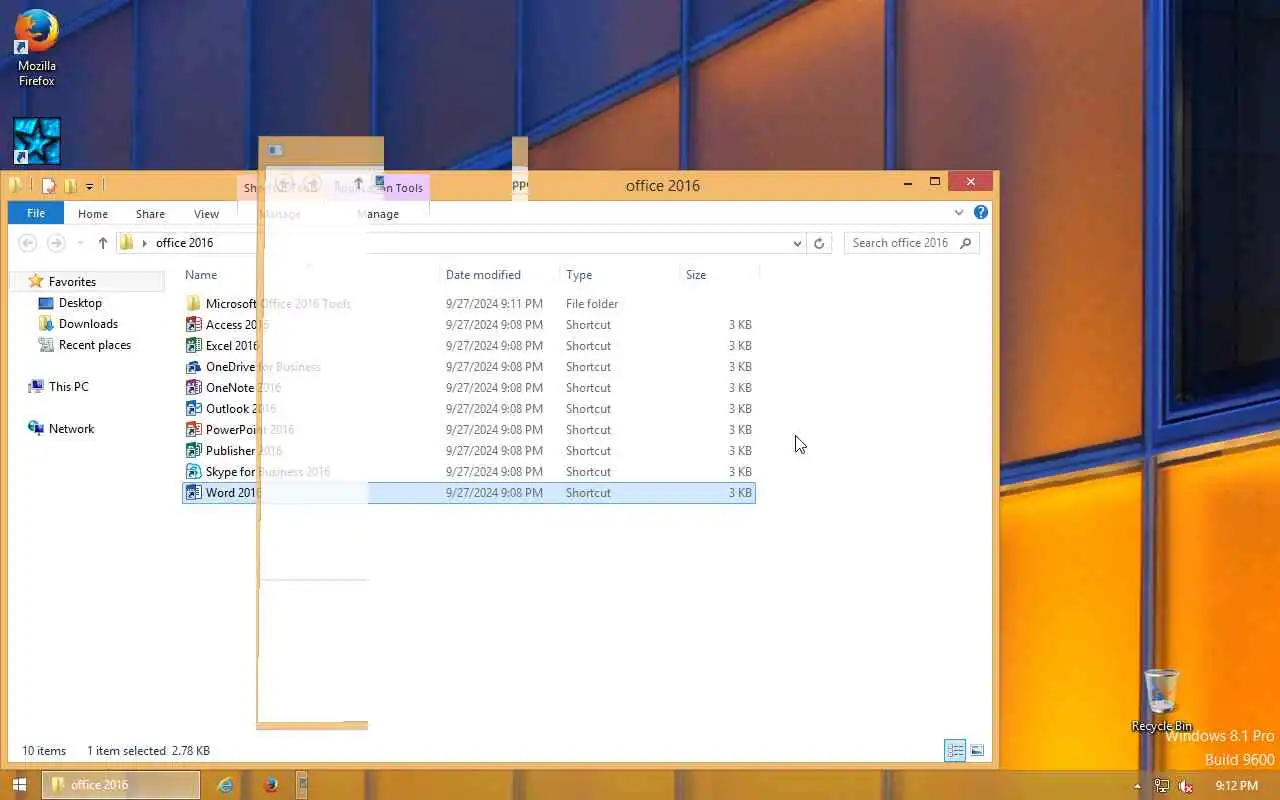Open the 9:12 PM taskbar clock
Viewport: 1280px width, 800px height.
1236,786
